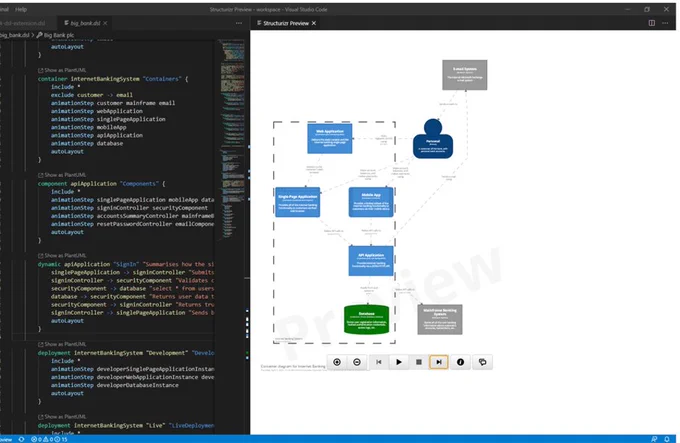Place cursor on 'animationStep database' line
Viewport: 680px width, 443px height.
87,143
